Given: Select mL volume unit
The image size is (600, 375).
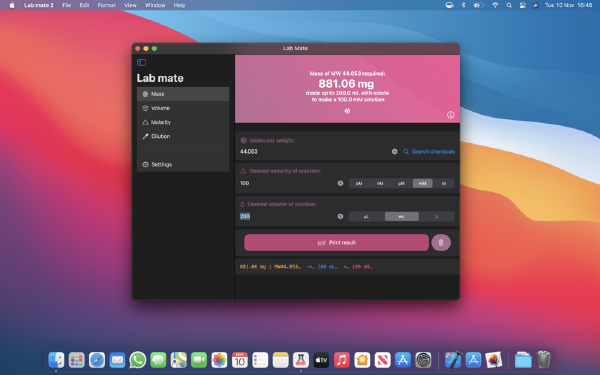Looking at the screenshot, I should click(x=401, y=217).
